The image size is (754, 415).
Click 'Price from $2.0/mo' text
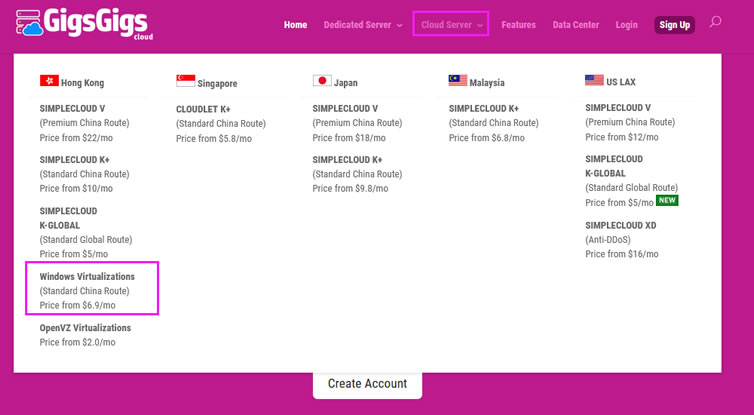point(77,342)
